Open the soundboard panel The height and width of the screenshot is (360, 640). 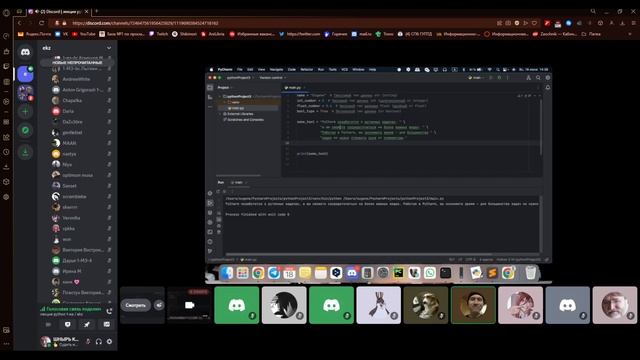click(107, 324)
